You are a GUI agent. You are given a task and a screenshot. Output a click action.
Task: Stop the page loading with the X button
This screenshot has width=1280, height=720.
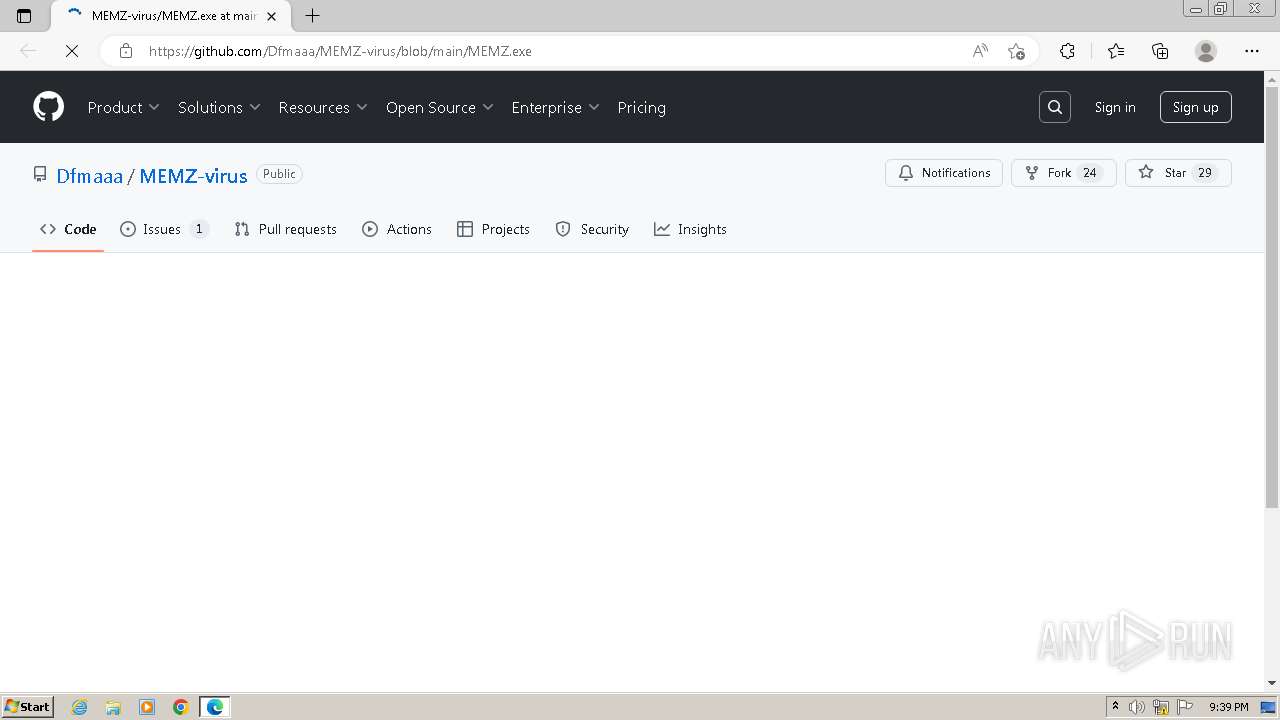tap(72, 51)
